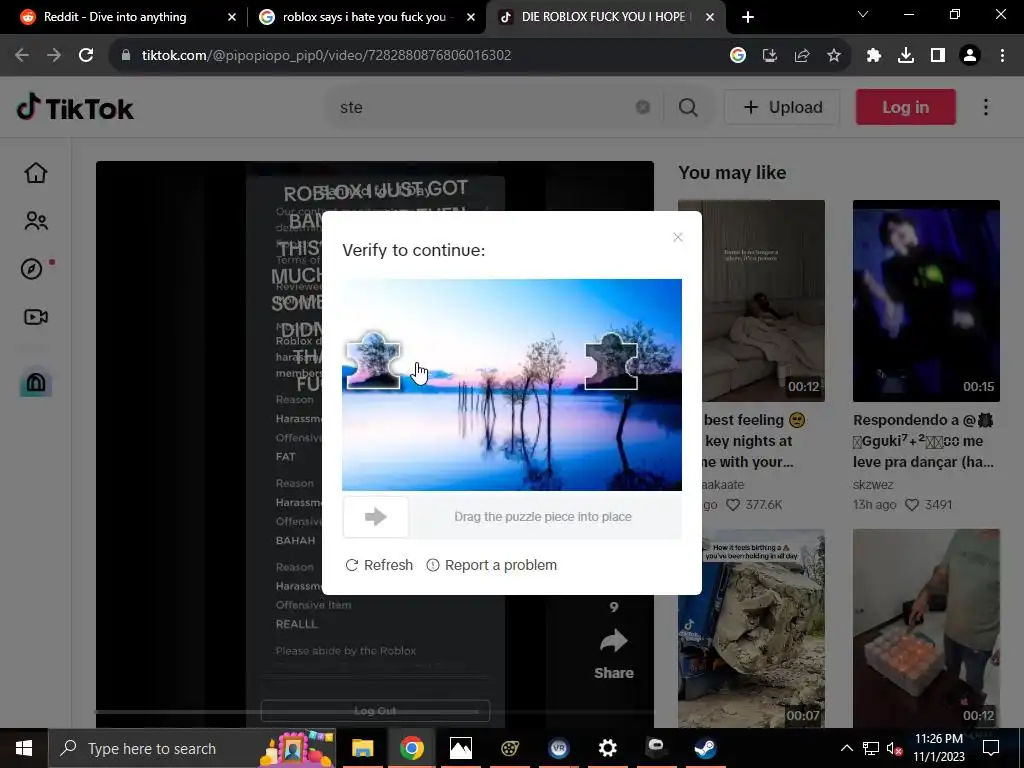Click the Google icon in address bar
The height and width of the screenshot is (768, 1024).
pyautogui.click(x=738, y=56)
